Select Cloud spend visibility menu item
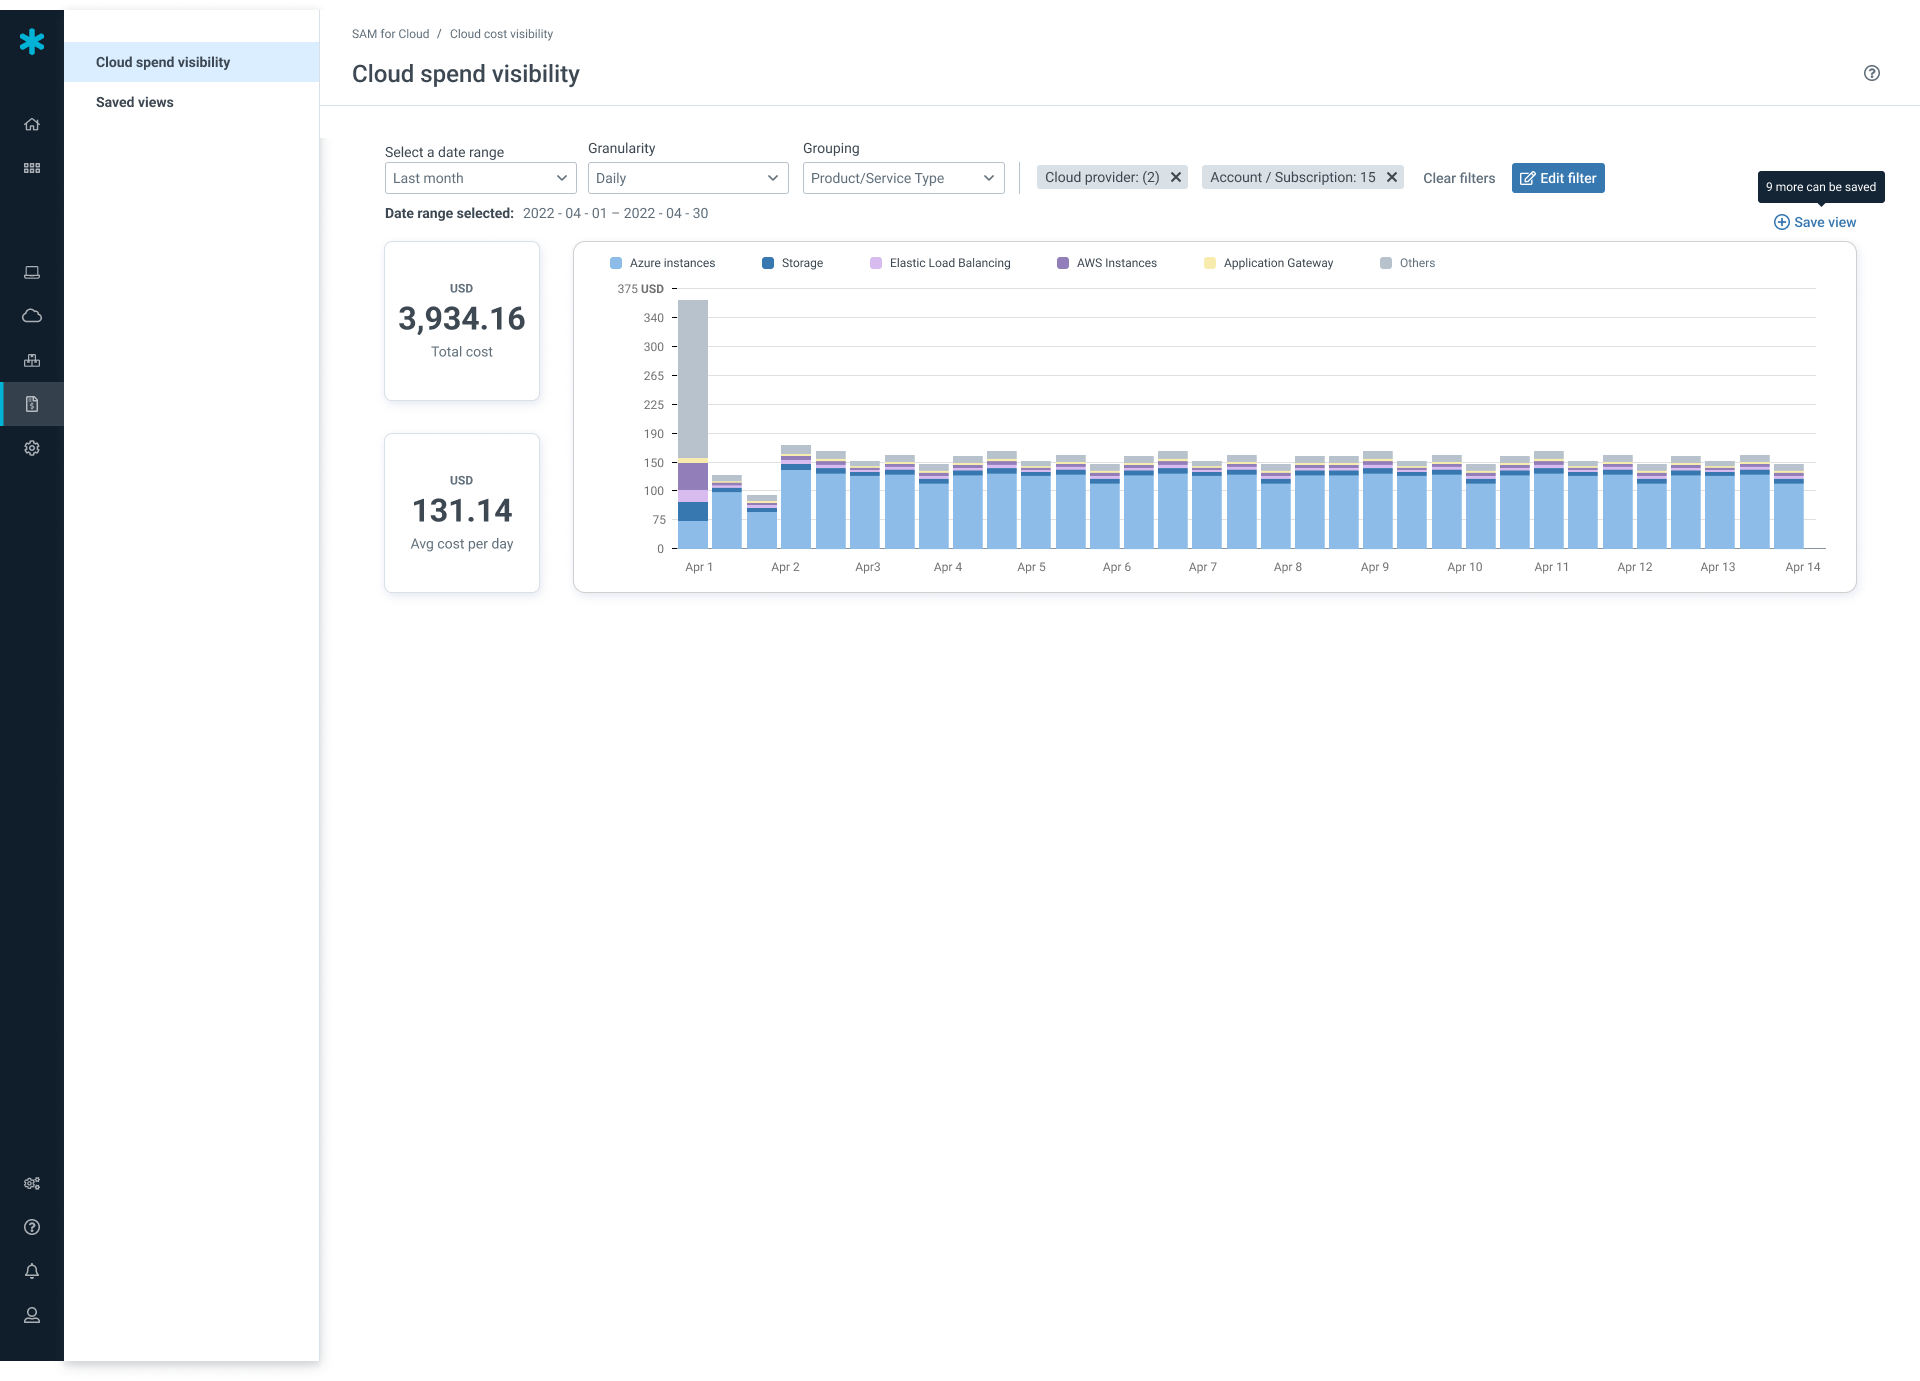Image resolution: width=1920 pixels, height=1381 pixels. coord(192,62)
